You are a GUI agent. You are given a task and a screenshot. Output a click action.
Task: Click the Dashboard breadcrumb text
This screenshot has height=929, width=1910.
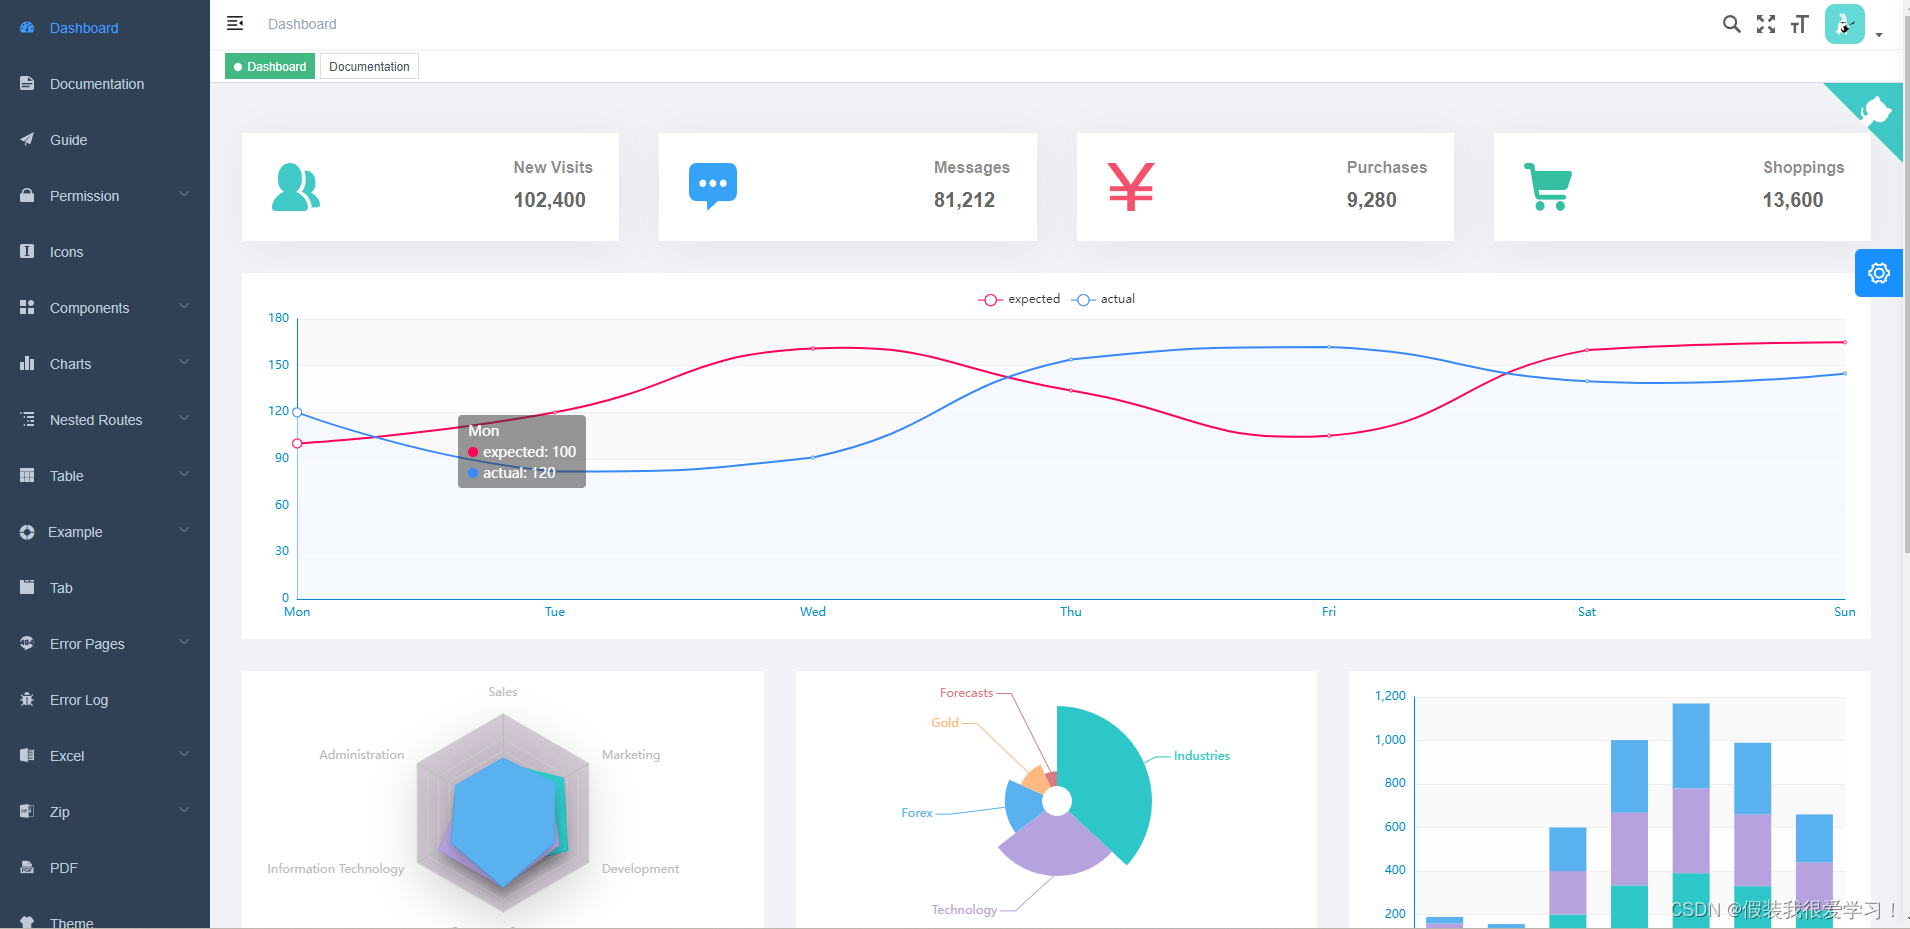[302, 24]
